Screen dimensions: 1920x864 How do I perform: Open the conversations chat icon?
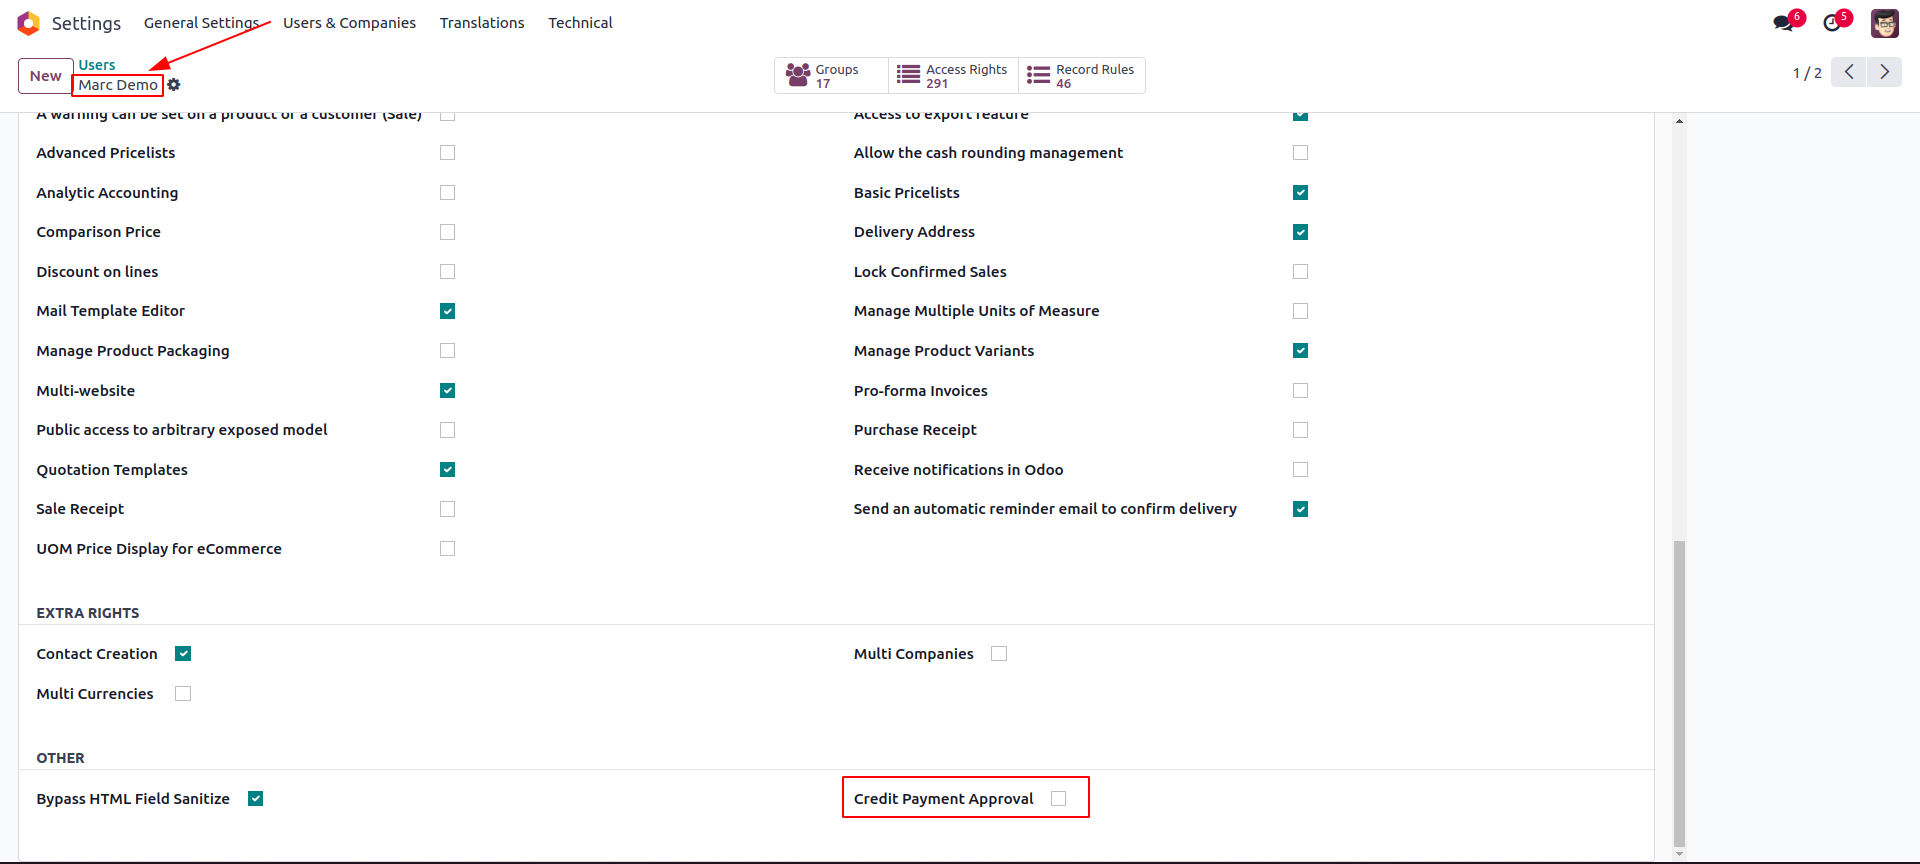tap(1783, 23)
